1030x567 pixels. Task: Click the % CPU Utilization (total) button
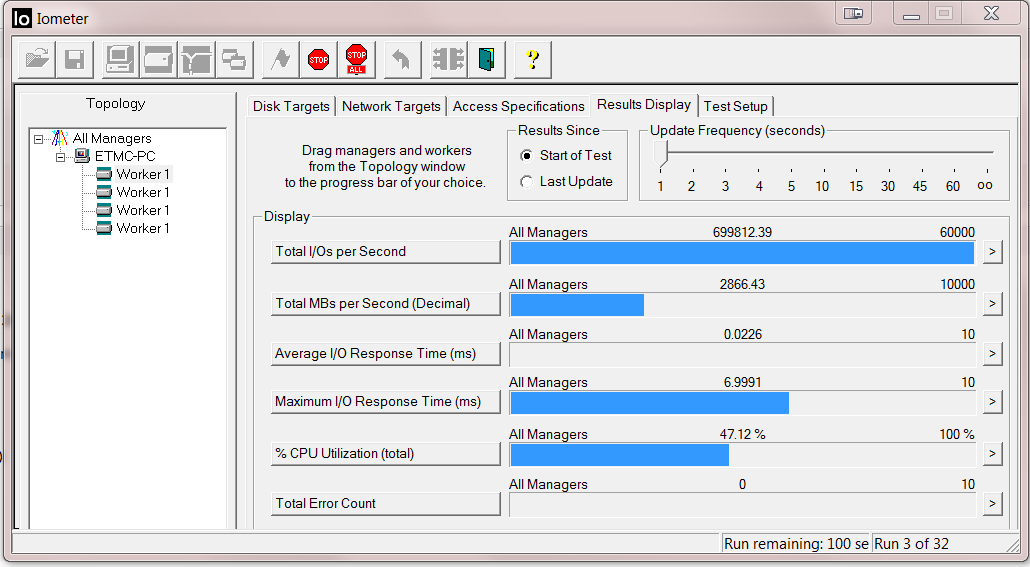click(x=385, y=454)
